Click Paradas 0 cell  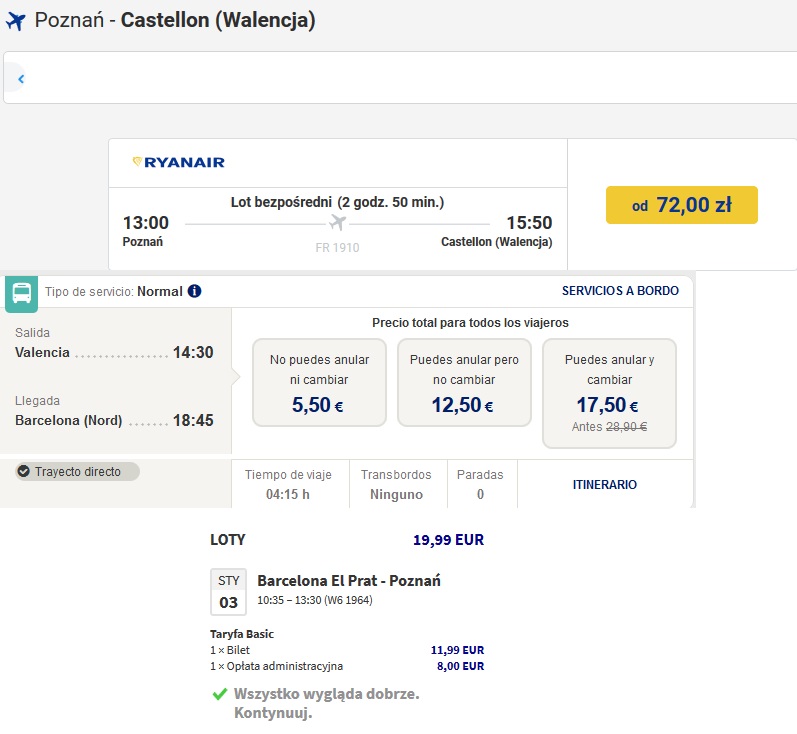(480, 484)
